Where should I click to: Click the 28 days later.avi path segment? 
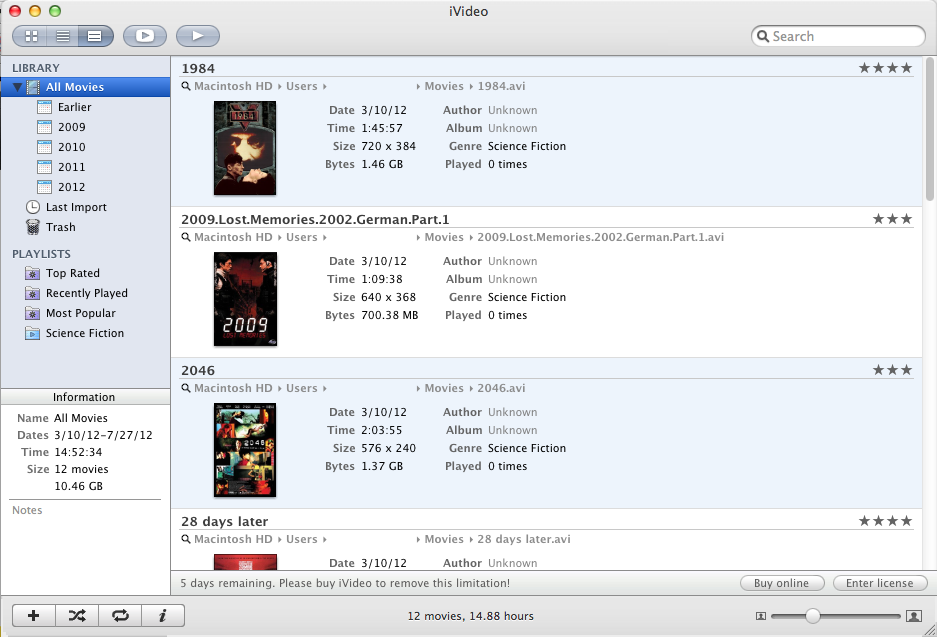tap(523, 539)
